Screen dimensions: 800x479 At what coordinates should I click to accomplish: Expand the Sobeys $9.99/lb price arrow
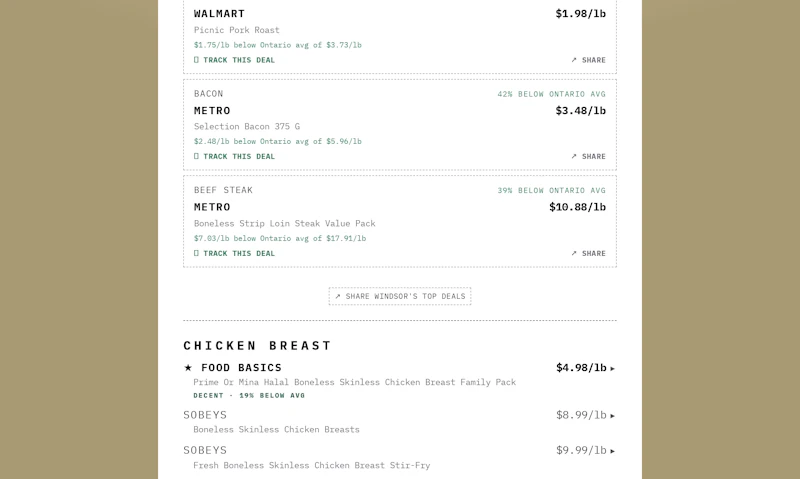(613, 451)
